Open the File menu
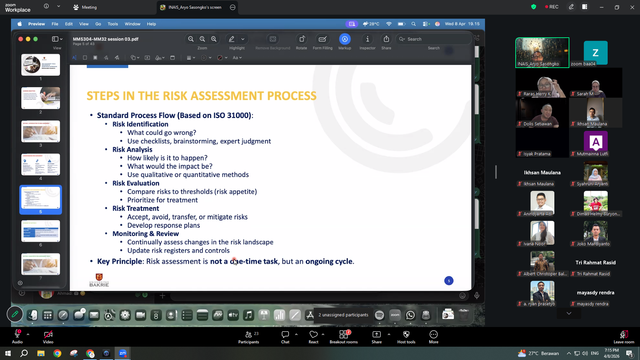The width and height of the screenshot is (640, 360). [55, 24]
